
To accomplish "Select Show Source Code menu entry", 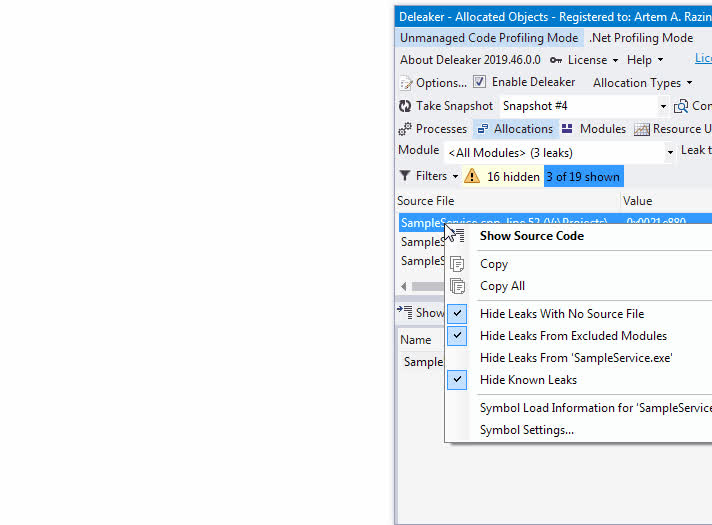I will (532, 236).
